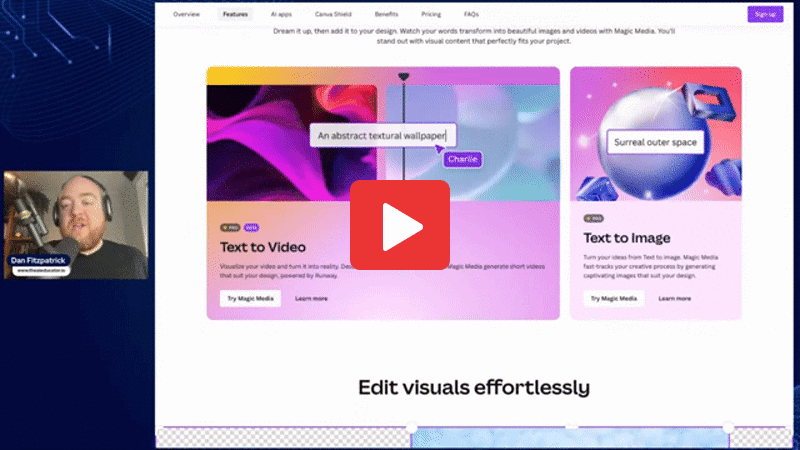Open Learn more under Text to Video
This screenshot has height=450, width=800.
pos(311,298)
